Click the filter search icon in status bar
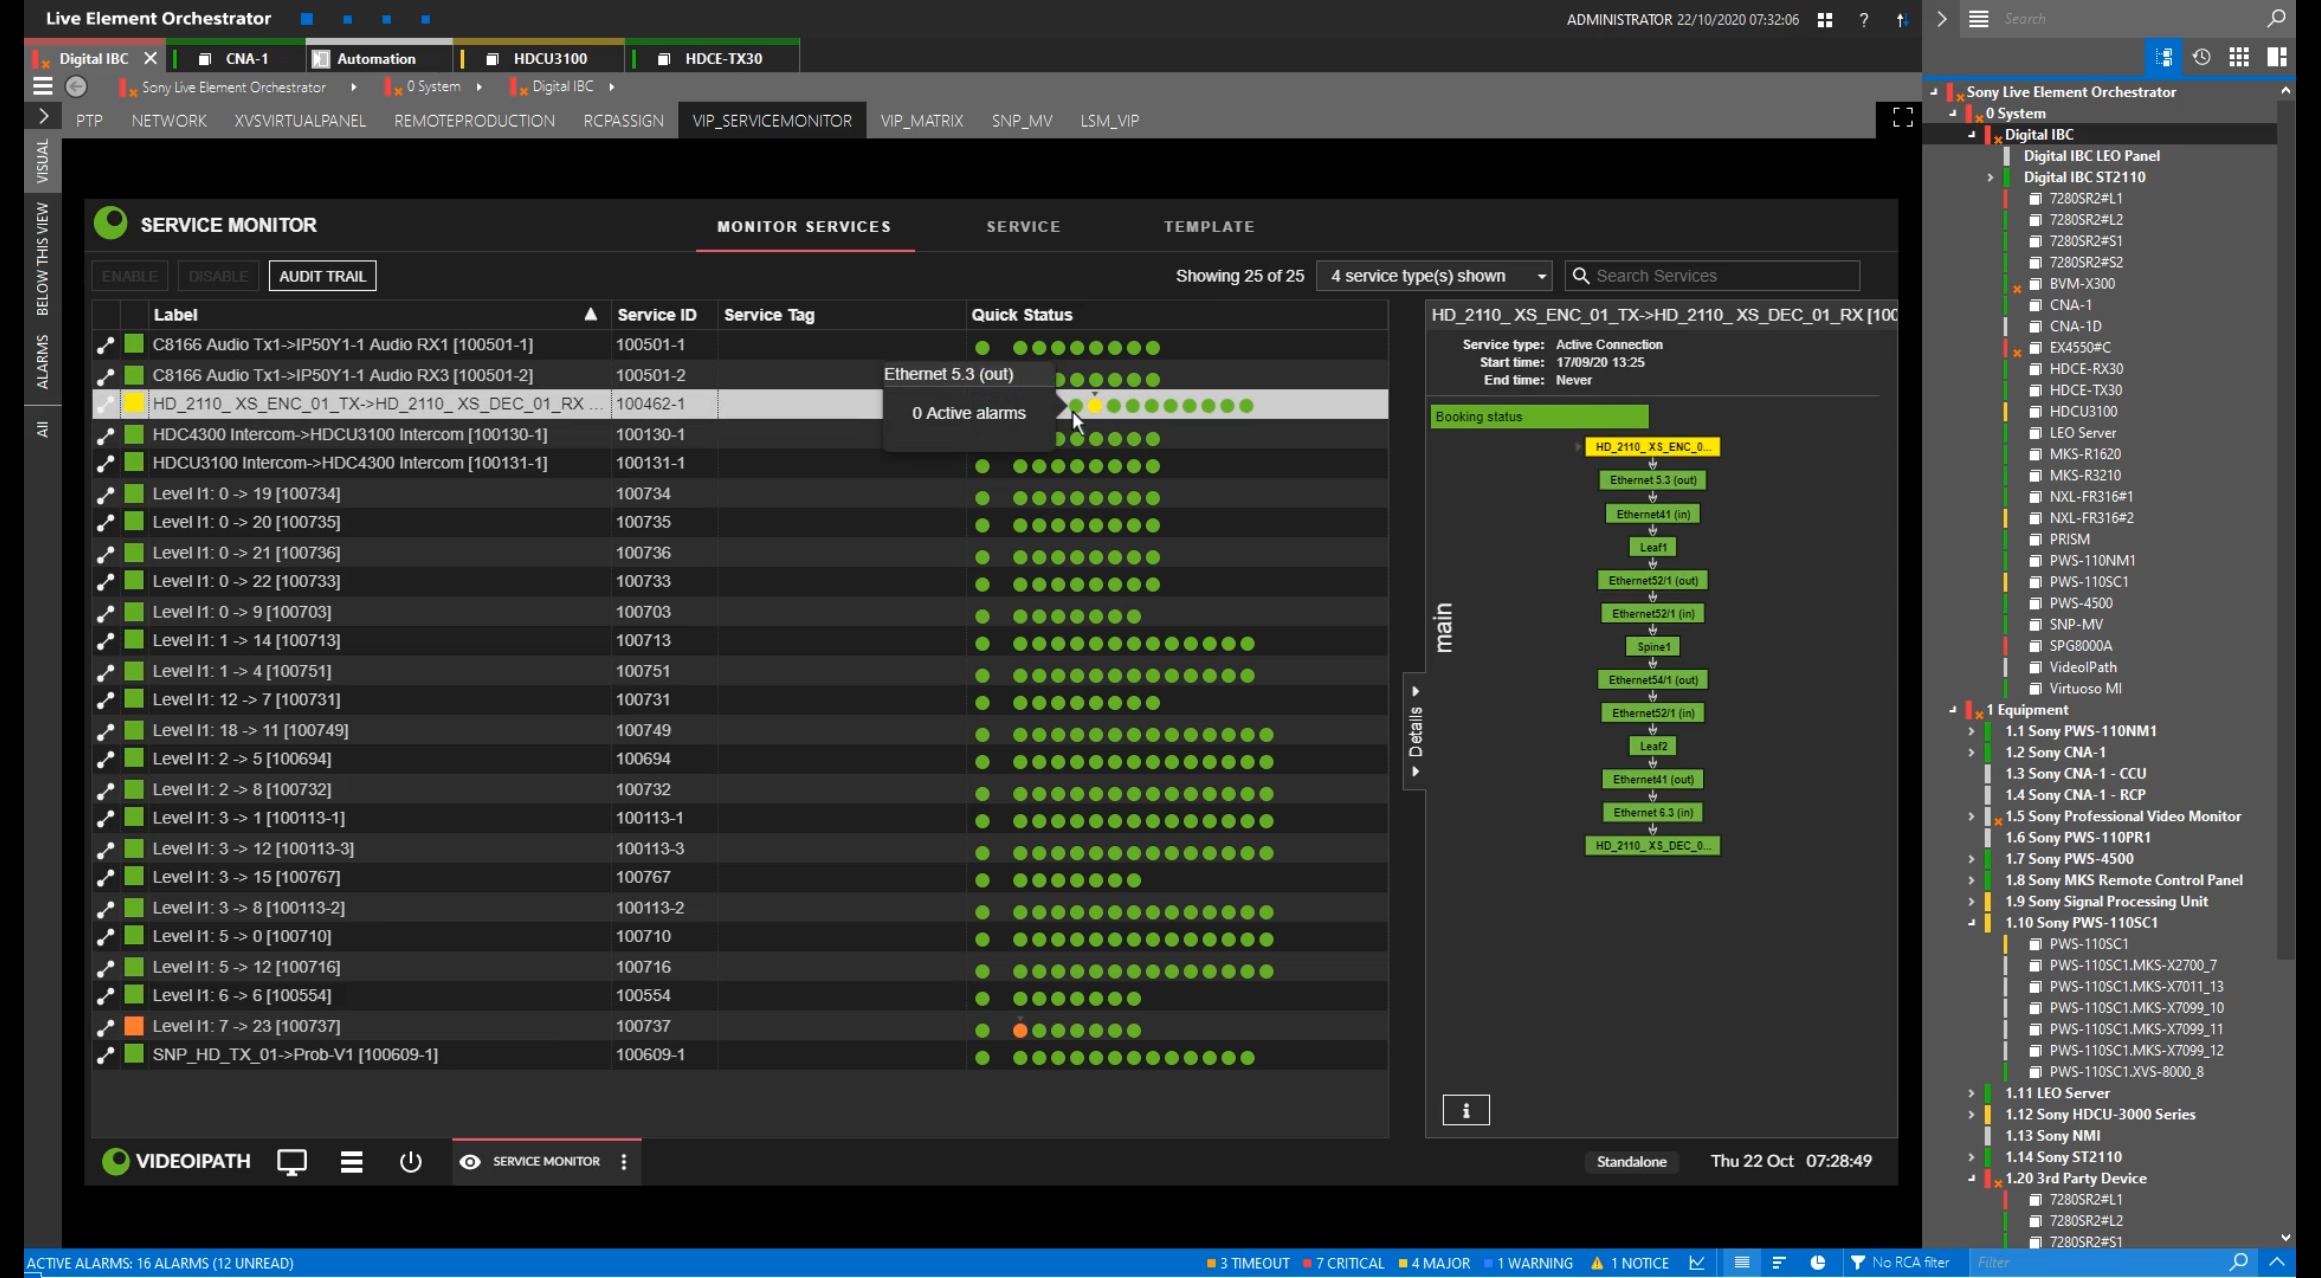Viewport: 2321px width, 1278px height. (x=2239, y=1263)
